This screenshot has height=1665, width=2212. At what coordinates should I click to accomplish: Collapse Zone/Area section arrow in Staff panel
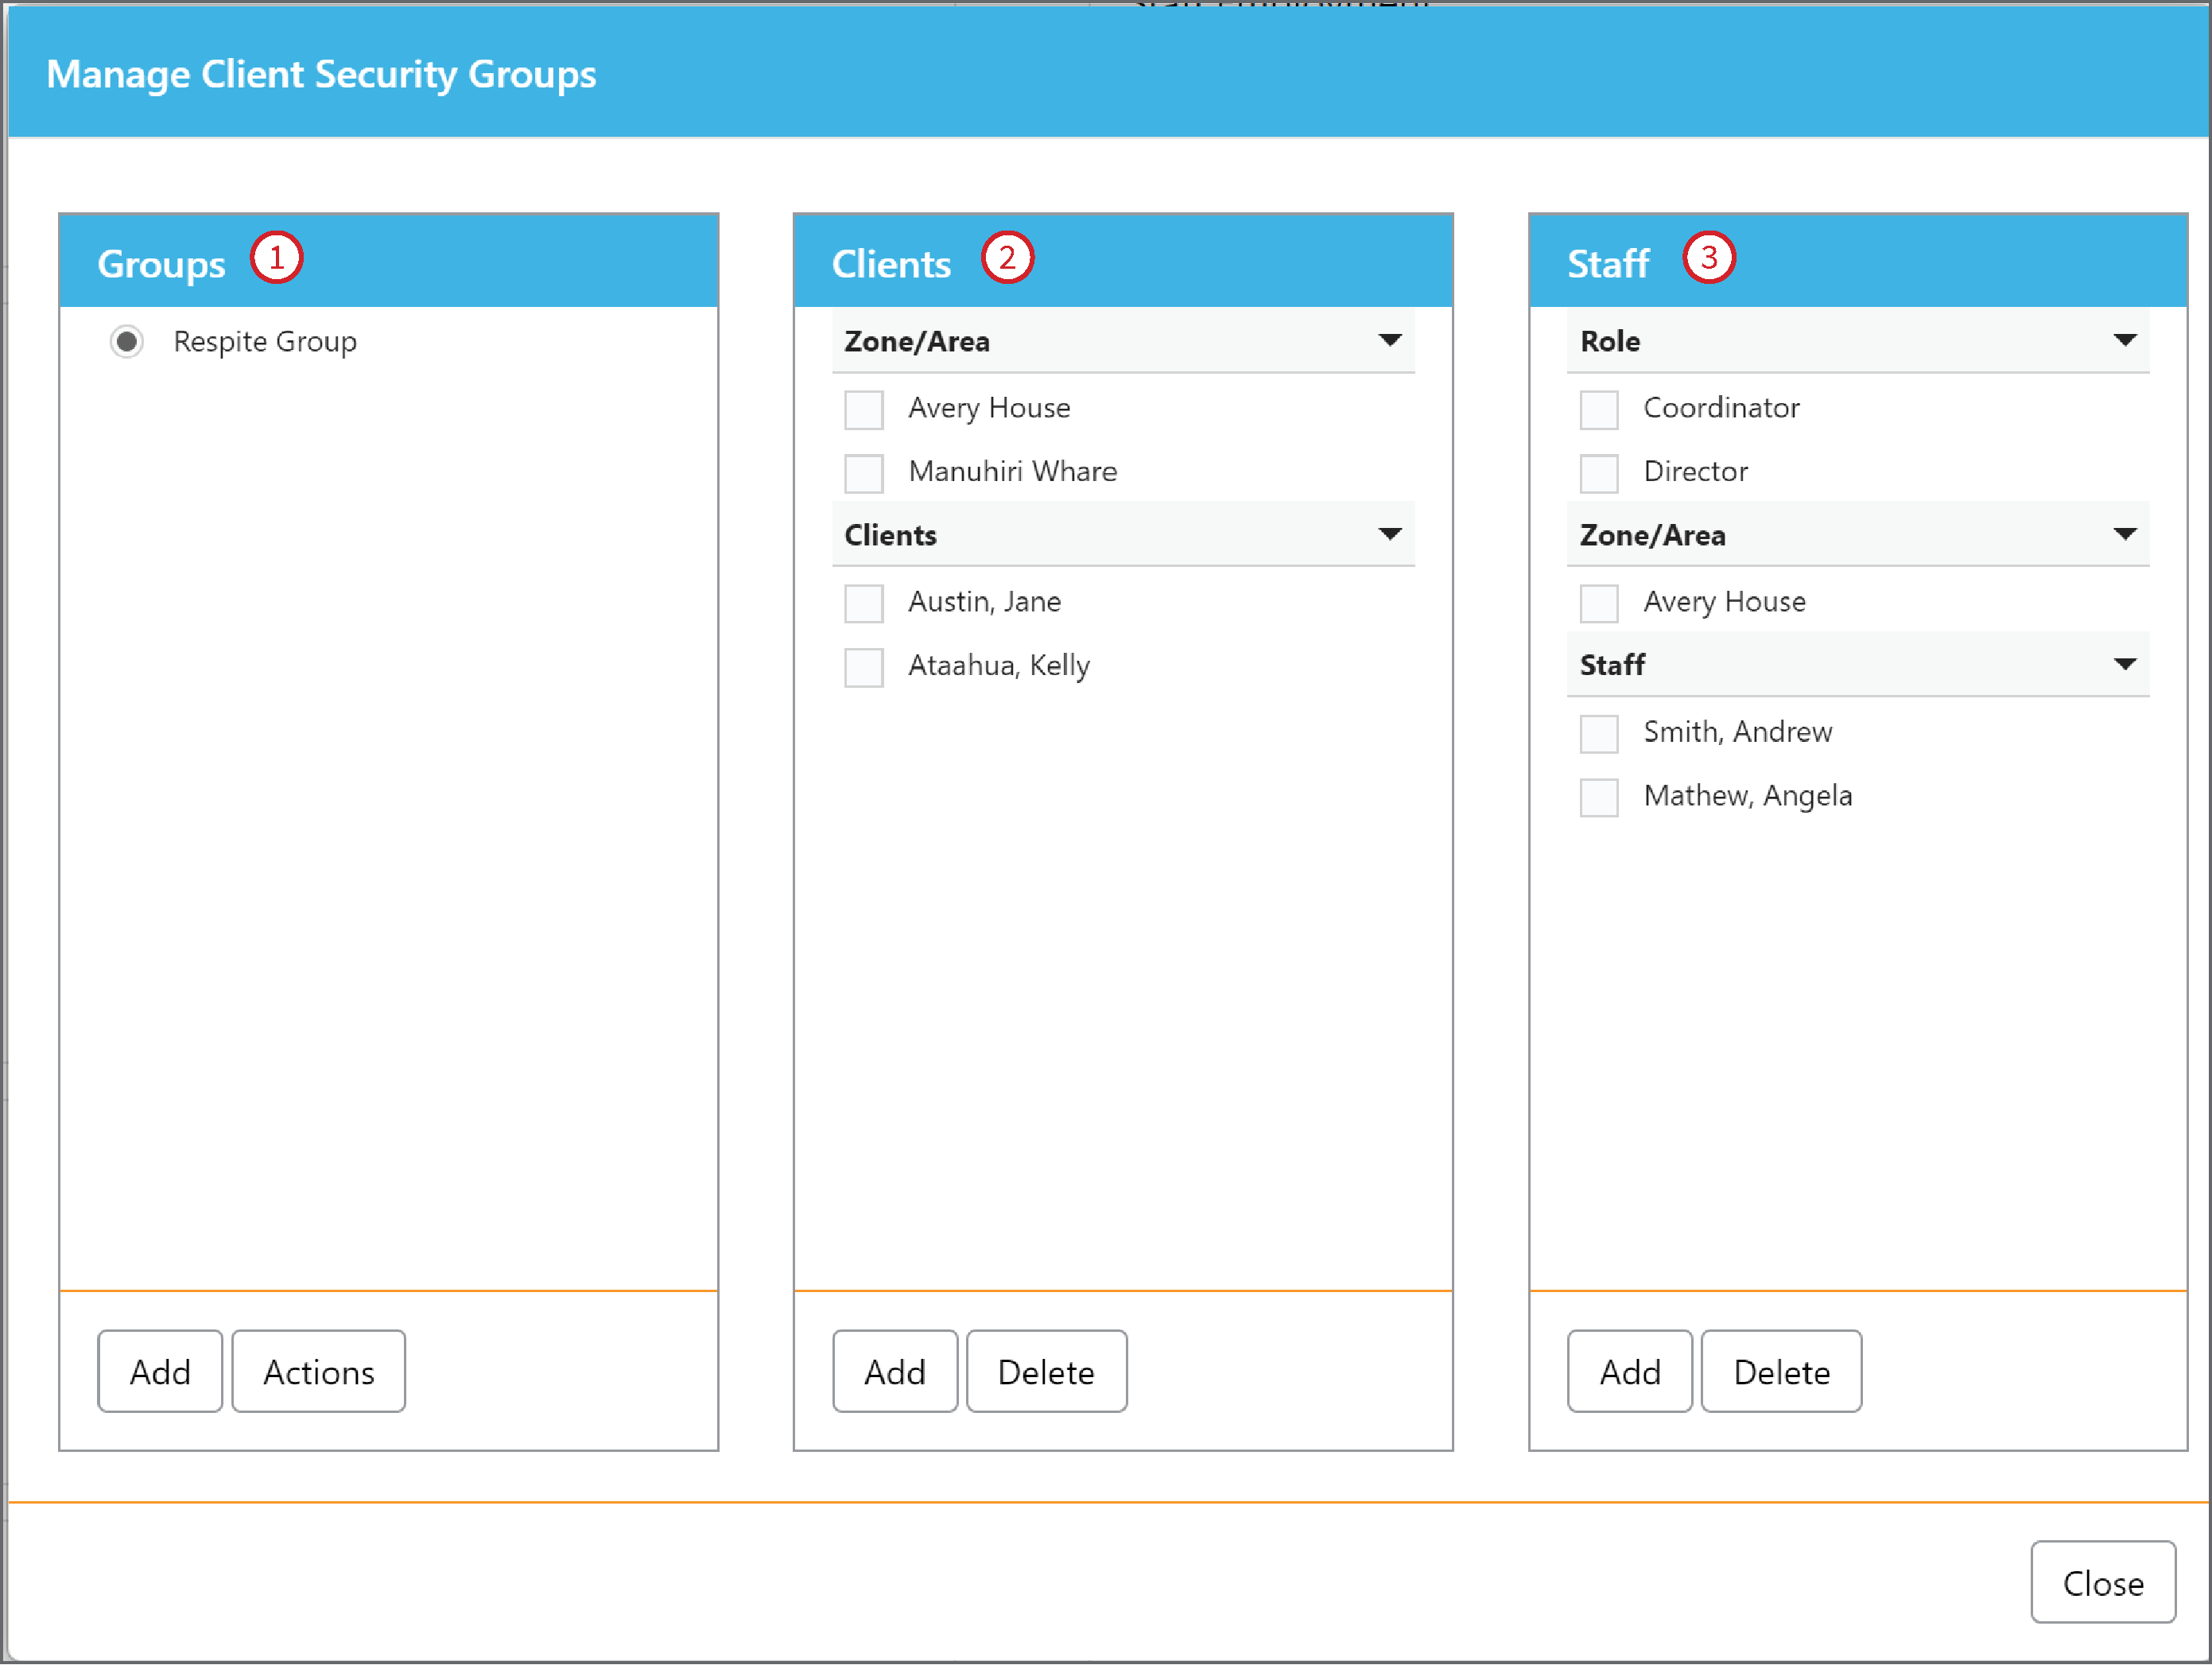[x=2125, y=534]
